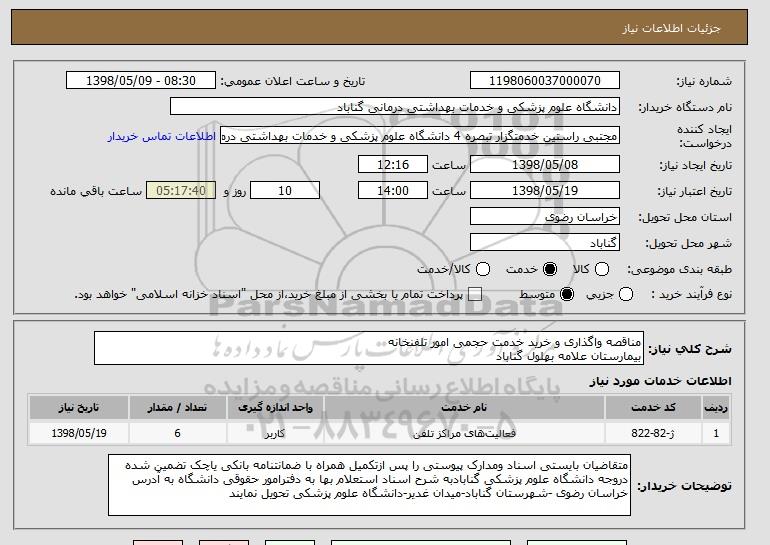Click quantity cell showing 6
770x545 pixels.
click(177, 434)
